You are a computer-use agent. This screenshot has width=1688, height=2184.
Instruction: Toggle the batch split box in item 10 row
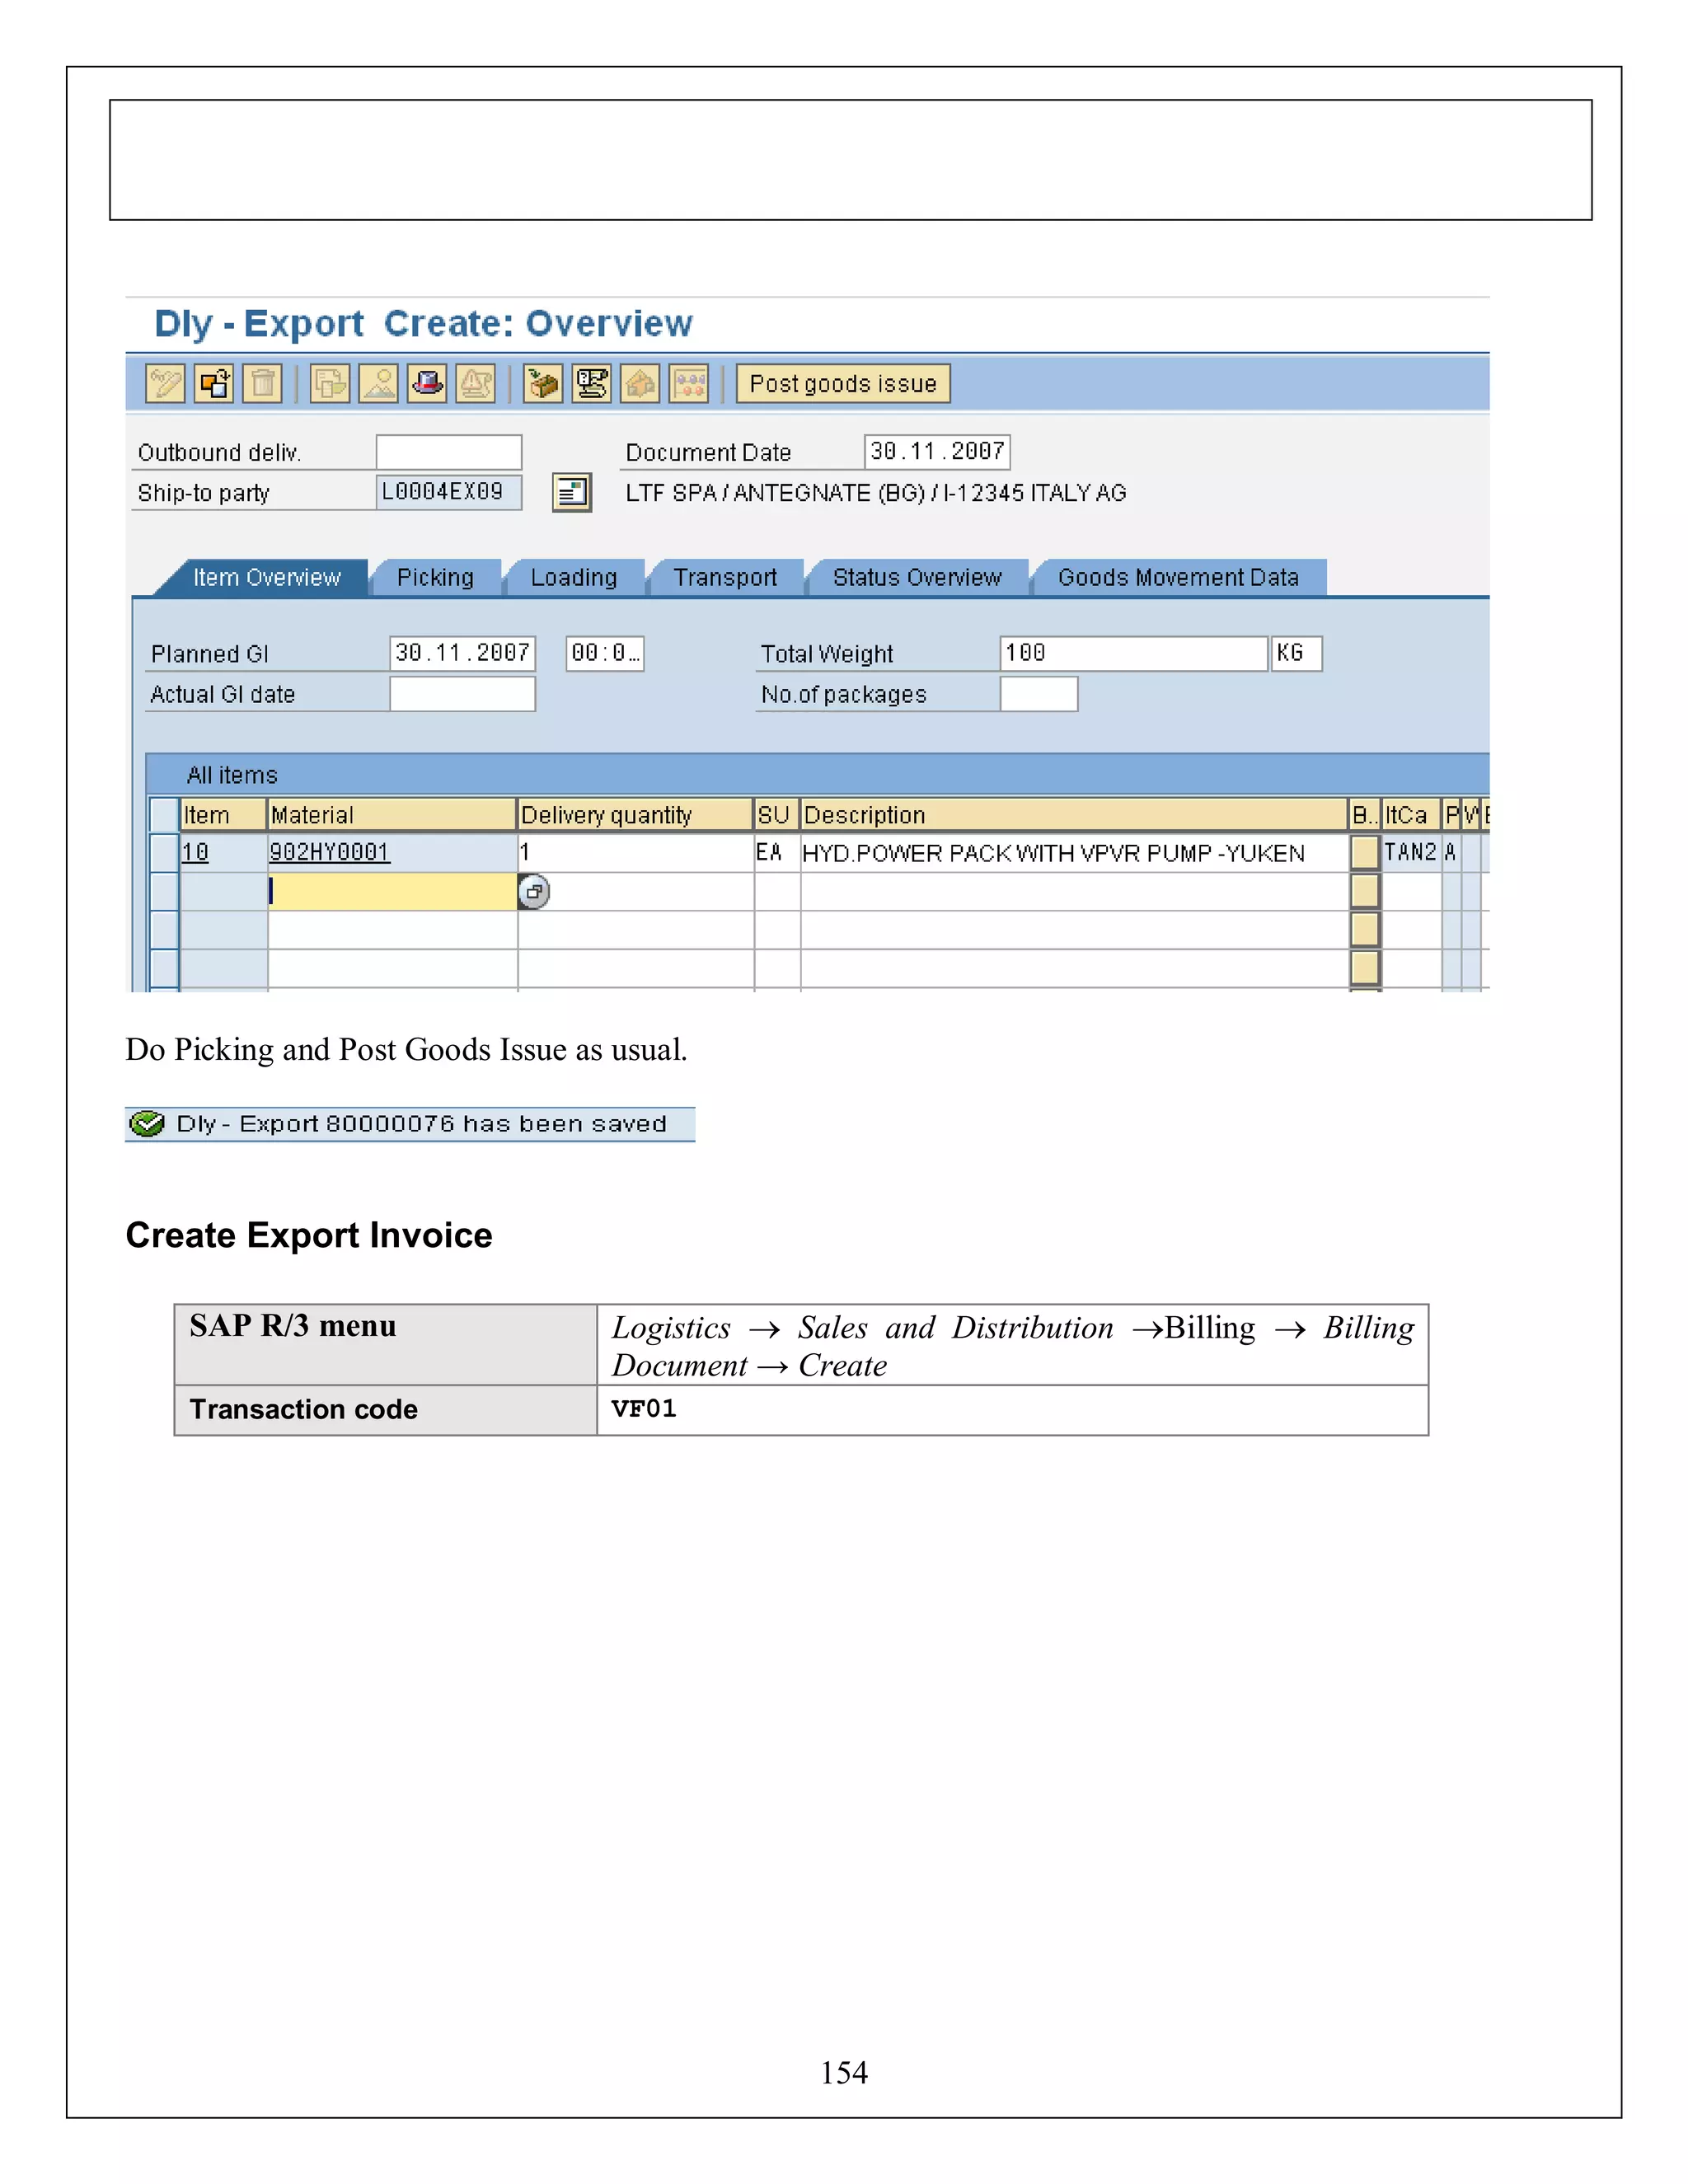click(1364, 853)
